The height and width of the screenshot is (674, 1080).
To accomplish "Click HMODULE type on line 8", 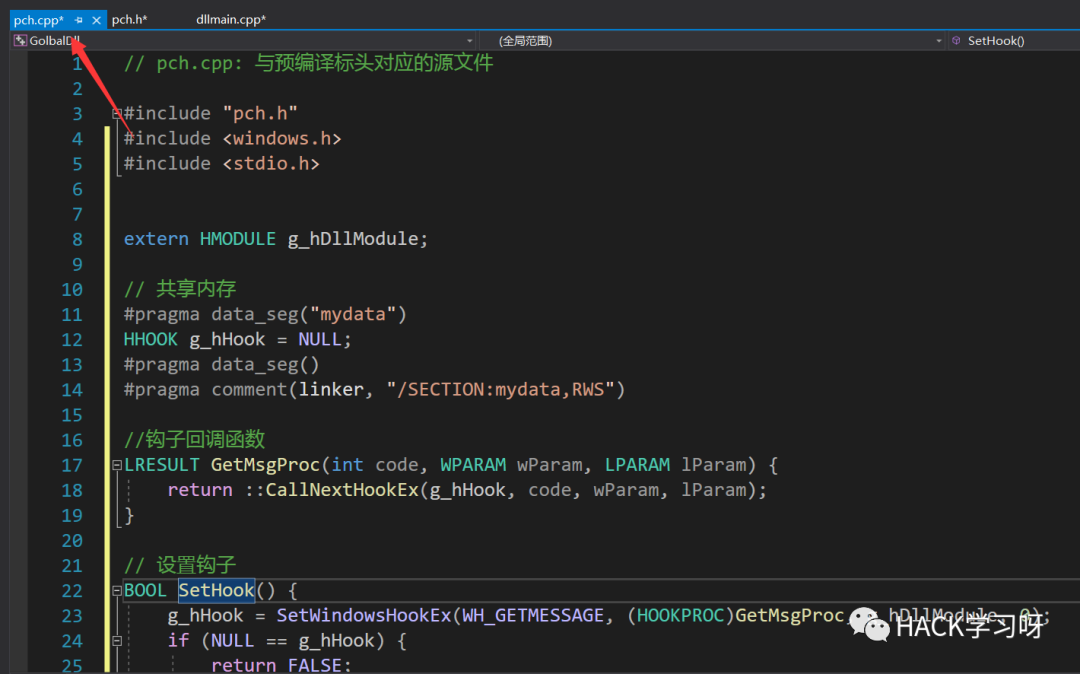I will [238, 239].
